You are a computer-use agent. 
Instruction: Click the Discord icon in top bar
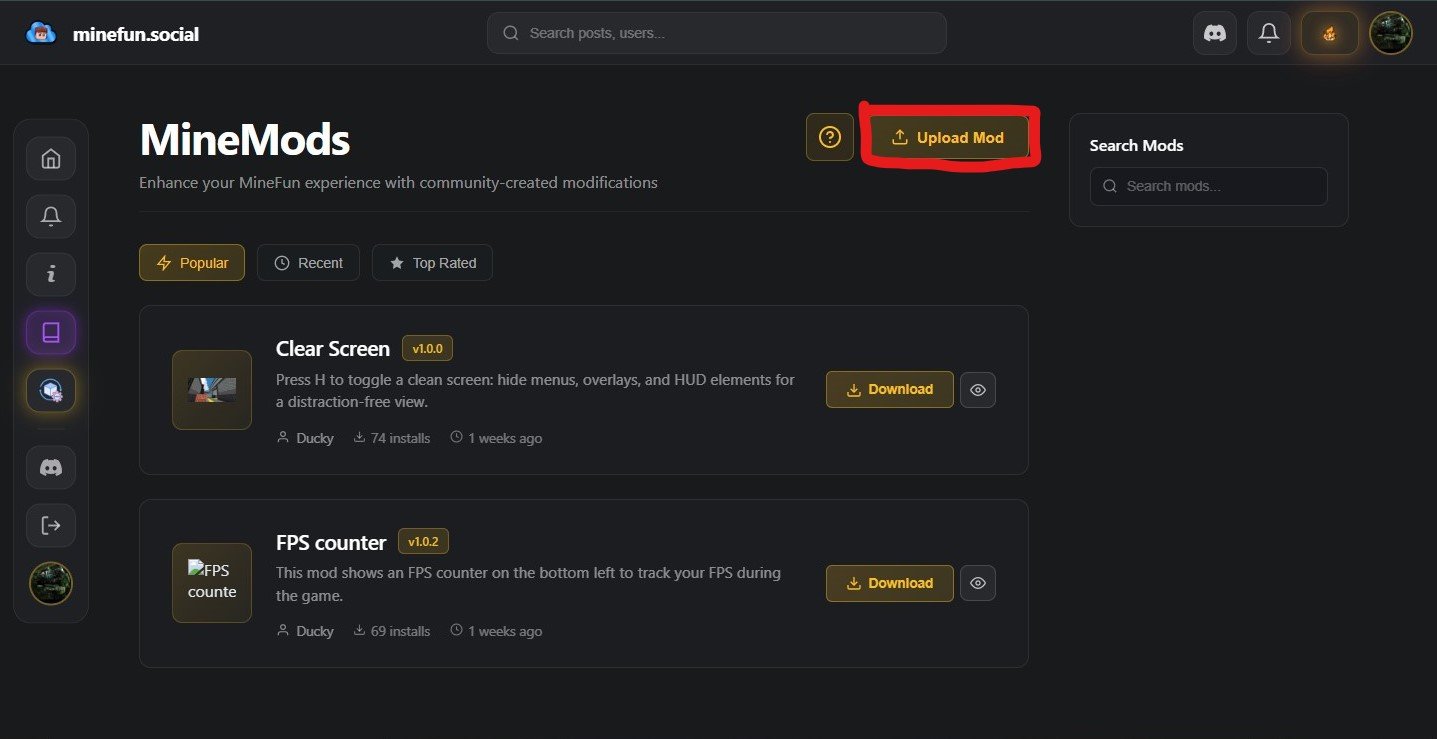(1214, 33)
